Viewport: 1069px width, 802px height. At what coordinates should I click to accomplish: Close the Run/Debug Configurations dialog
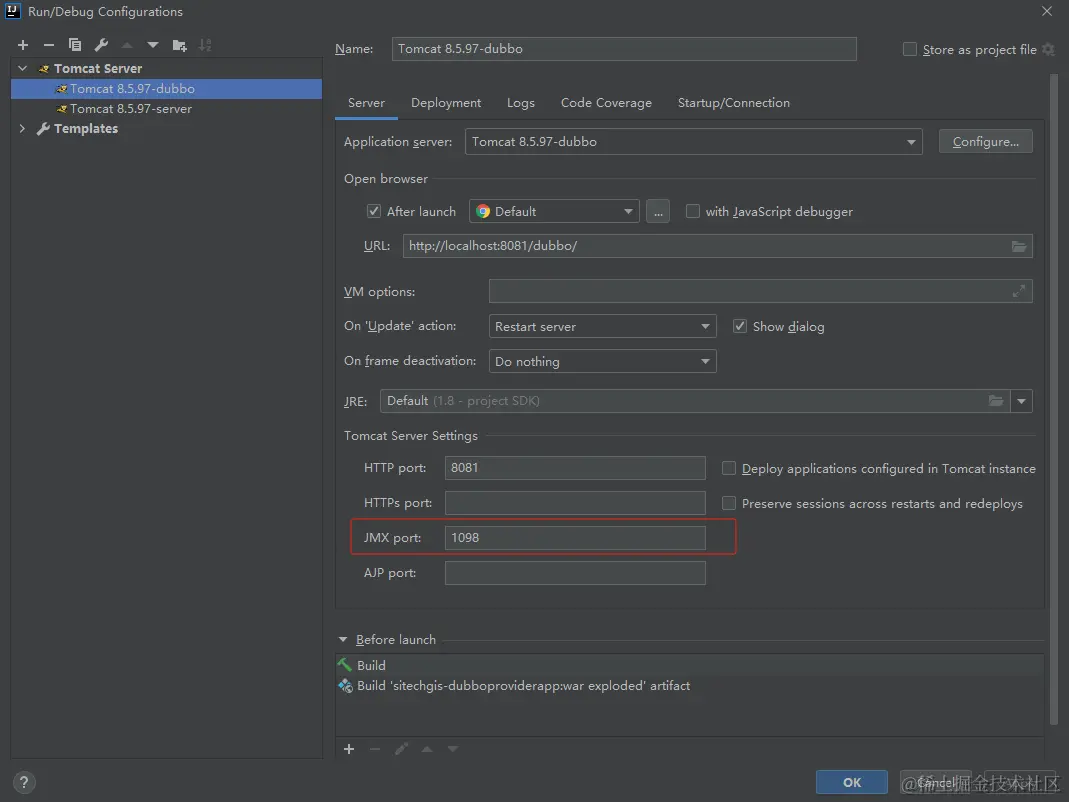pyautogui.click(x=1047, y=11)
